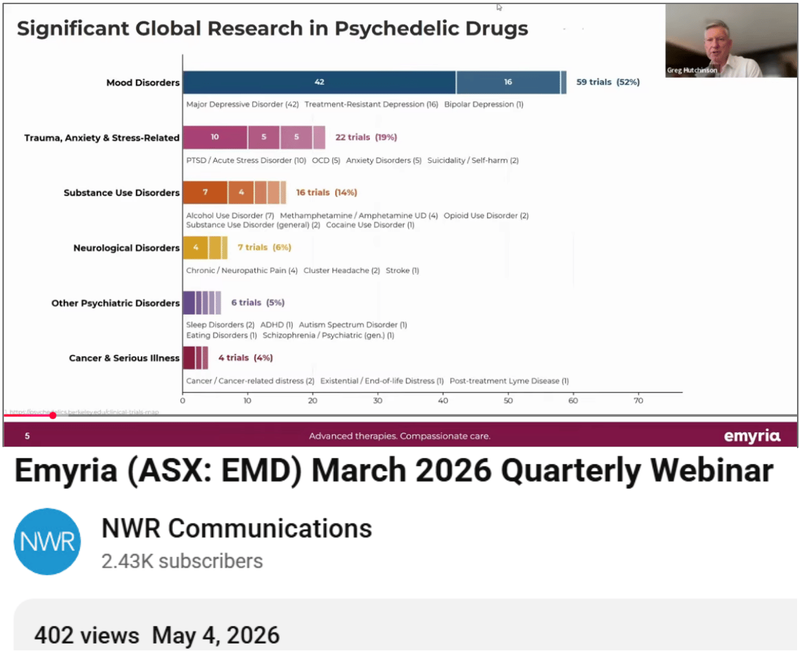Click the '6 trials (5%)' label
The image size is (800, 652).
(x=258, y=303)
